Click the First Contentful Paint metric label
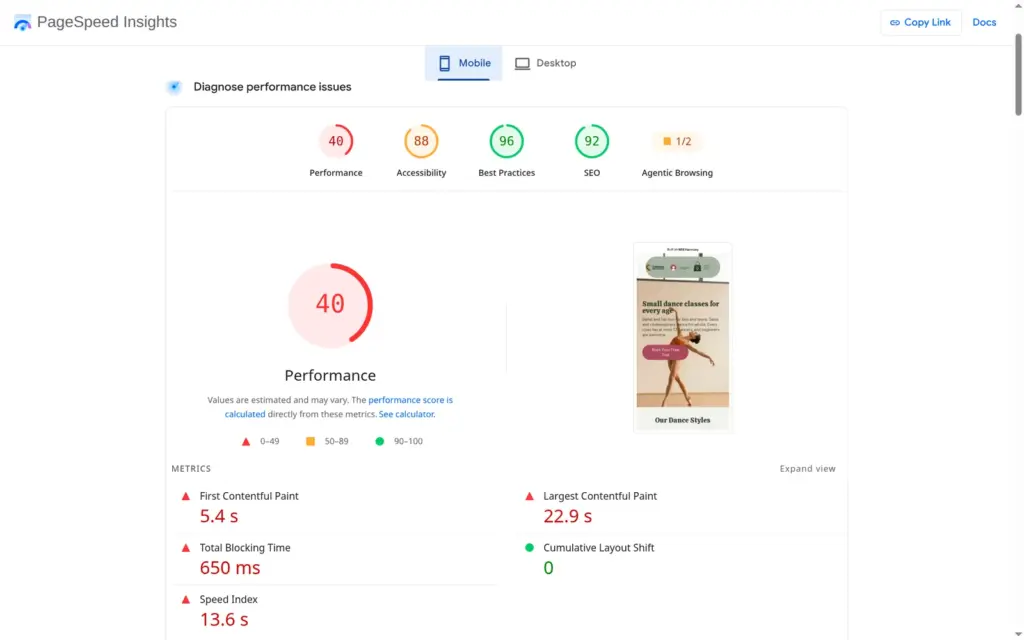The height and width of the screenshot is (640, 1024). (249, 496)
